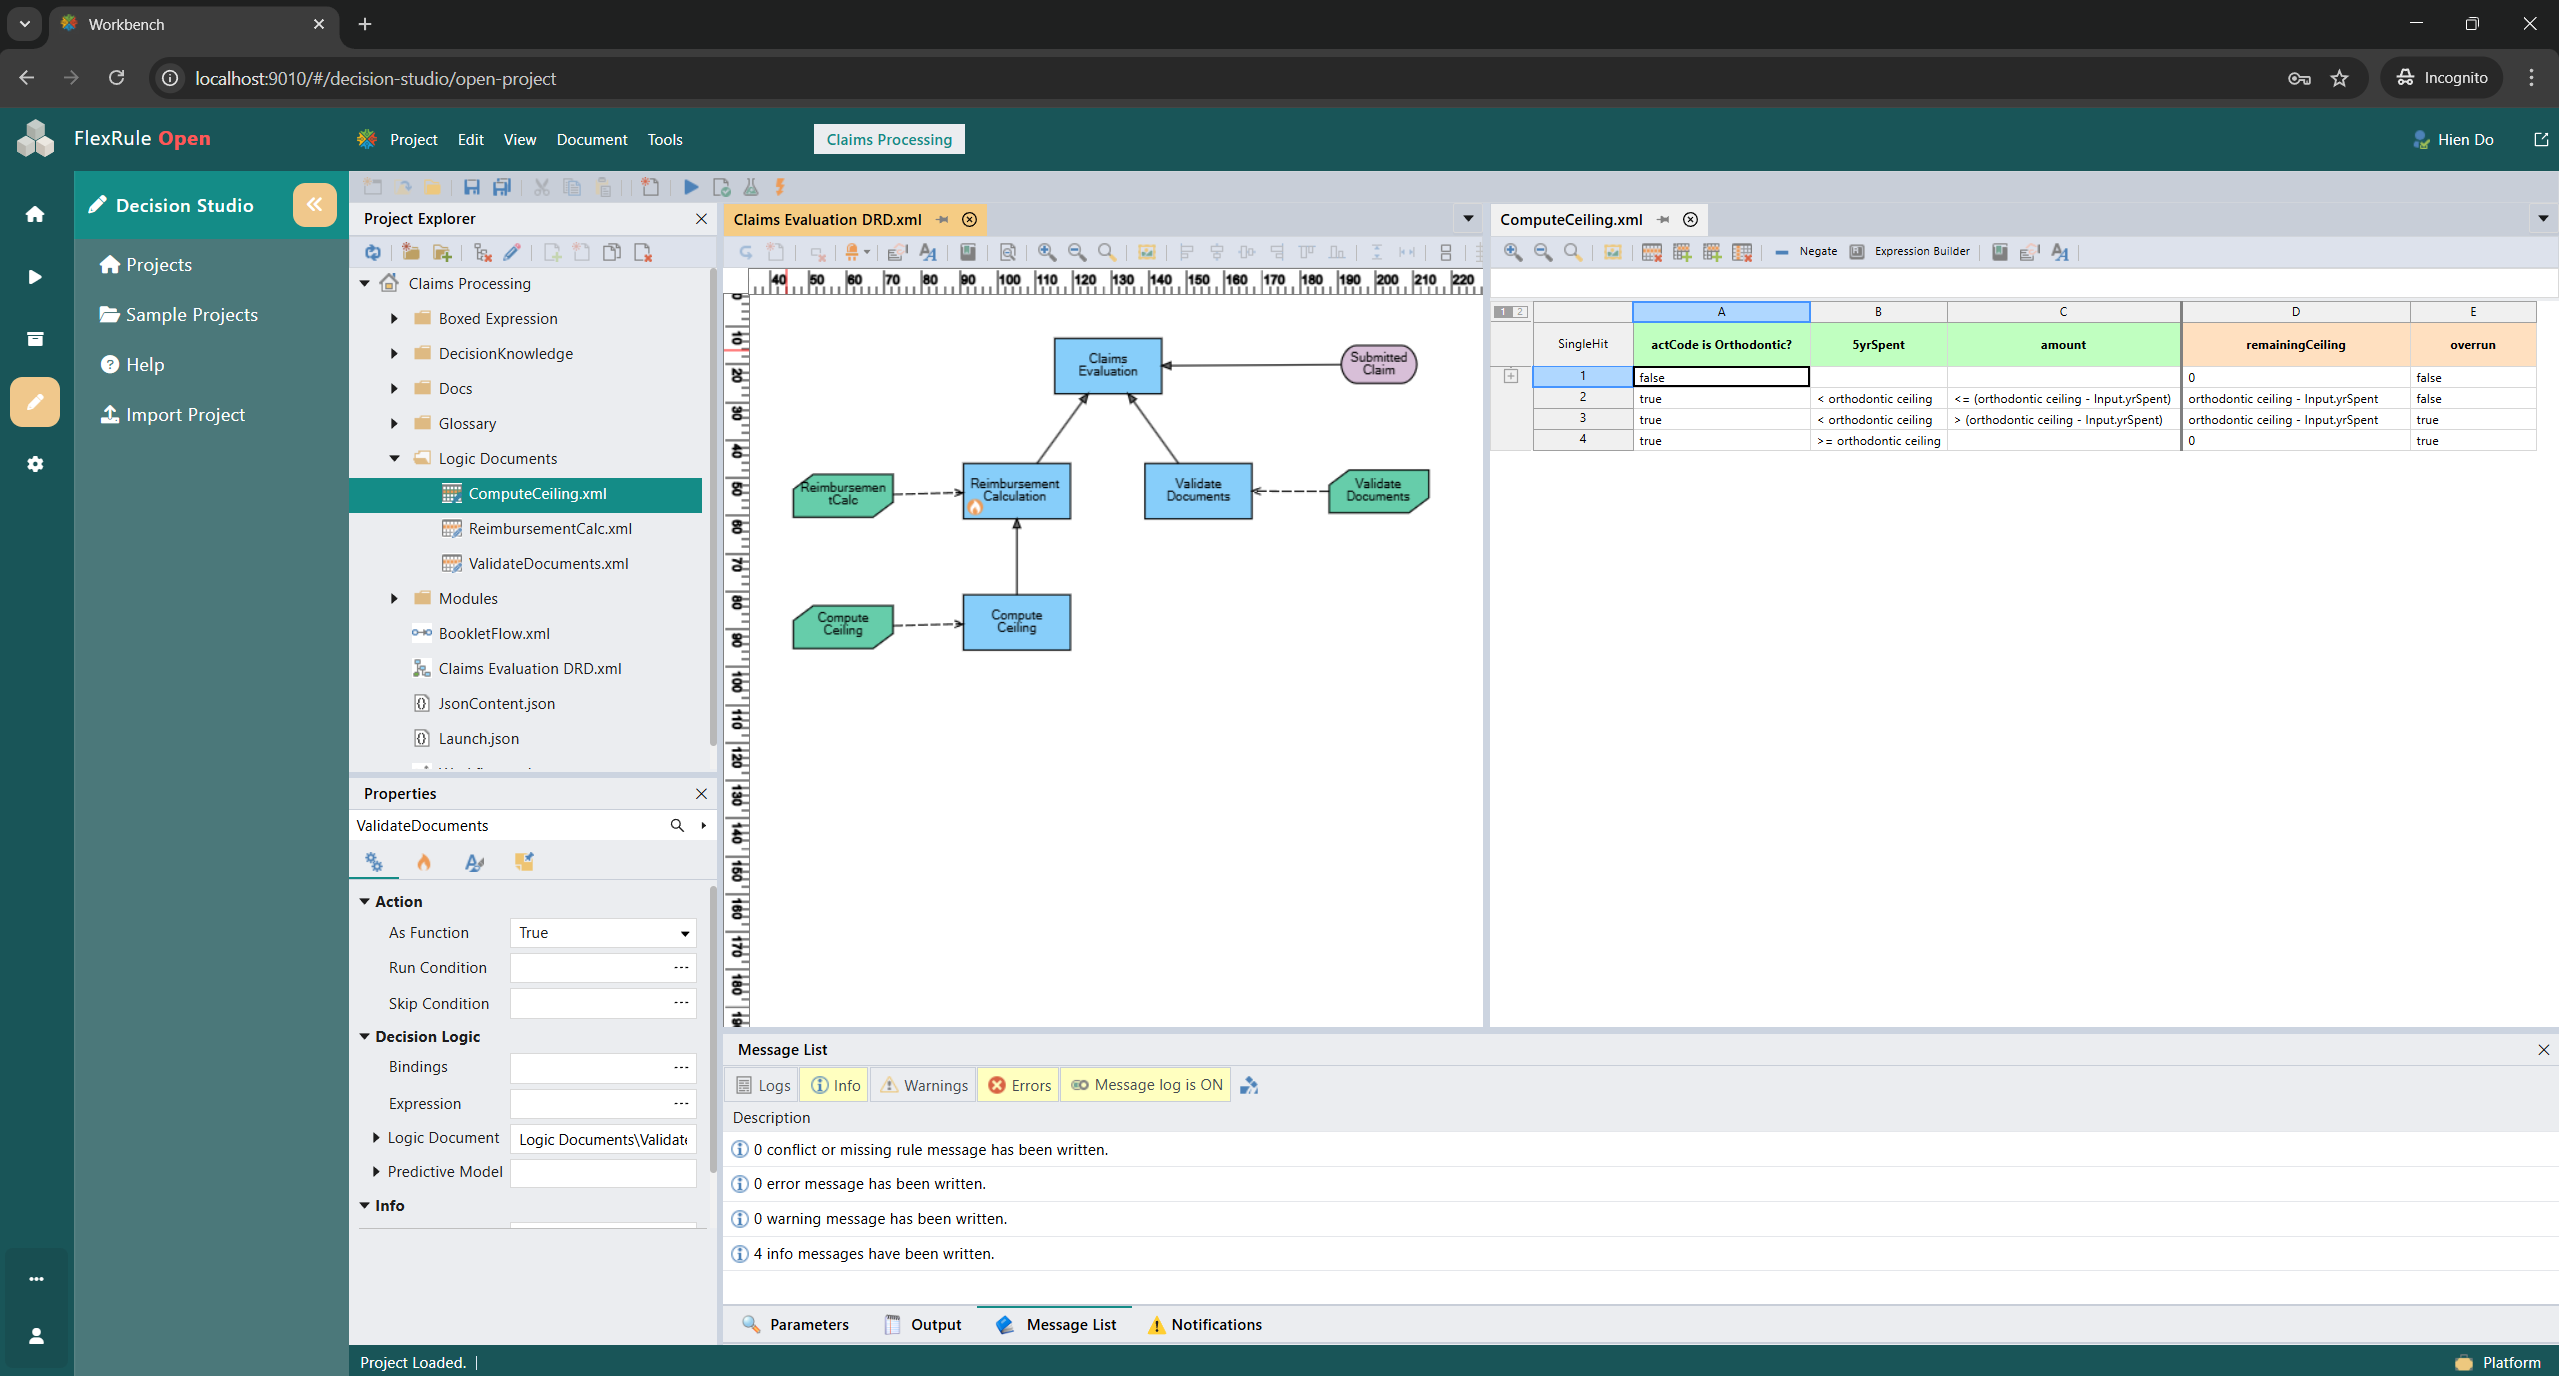Screen dimensions: 2559x1376
Task: Click zoom in icon in the DRD diagram toolbar
Action: [x=1047, y=252]
